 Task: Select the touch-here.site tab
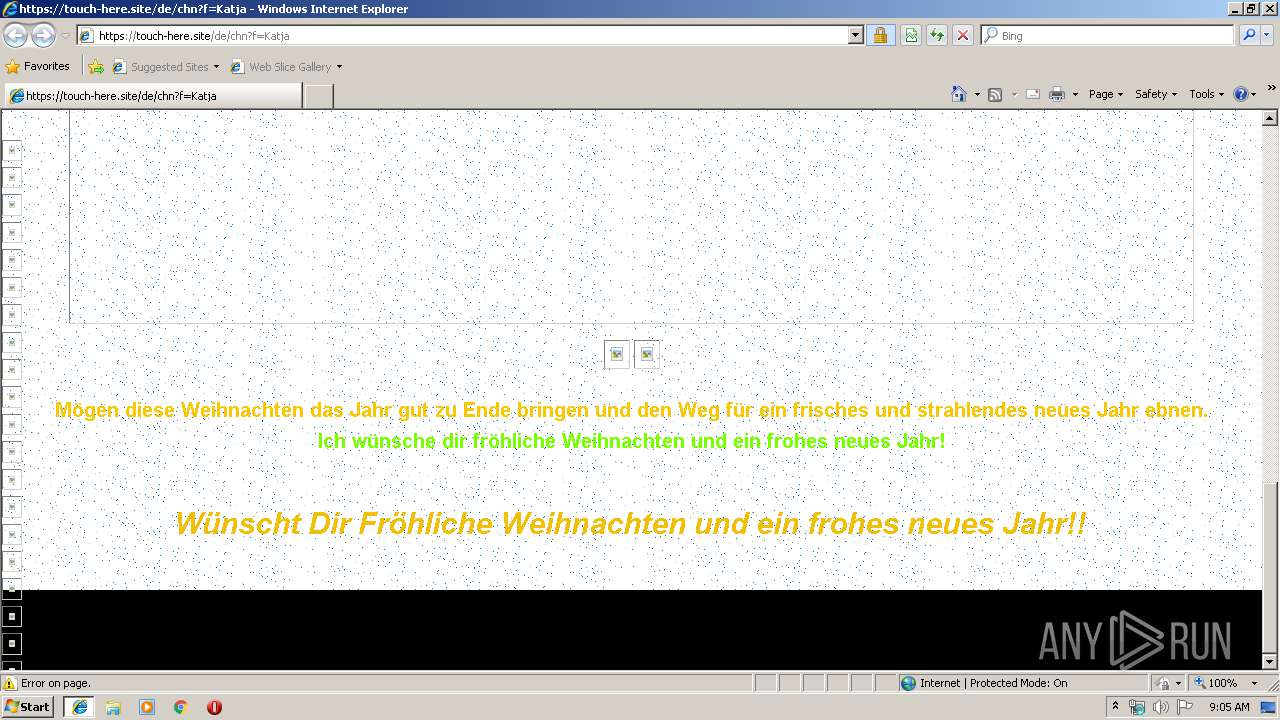coord(153,96)
